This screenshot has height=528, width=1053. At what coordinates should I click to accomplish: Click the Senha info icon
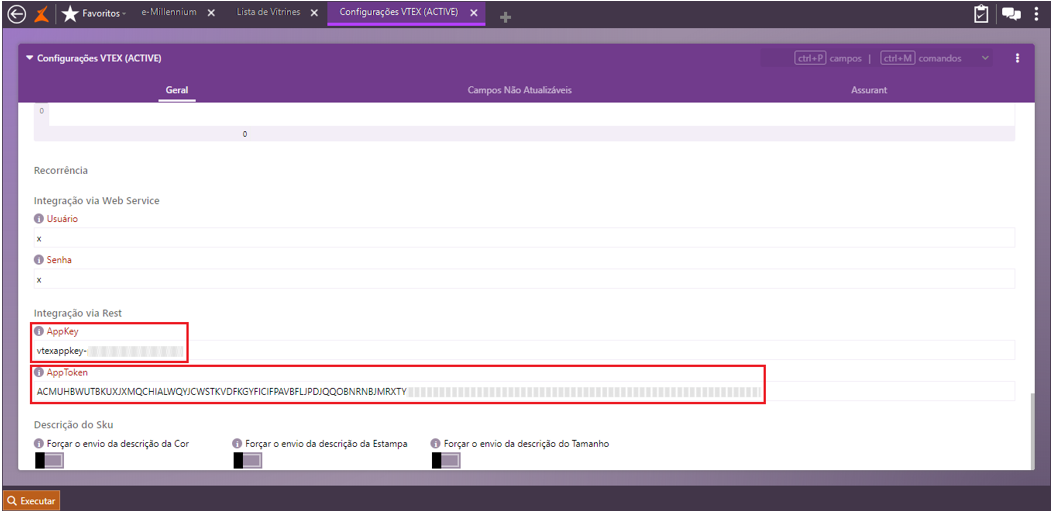coord(38,260)
